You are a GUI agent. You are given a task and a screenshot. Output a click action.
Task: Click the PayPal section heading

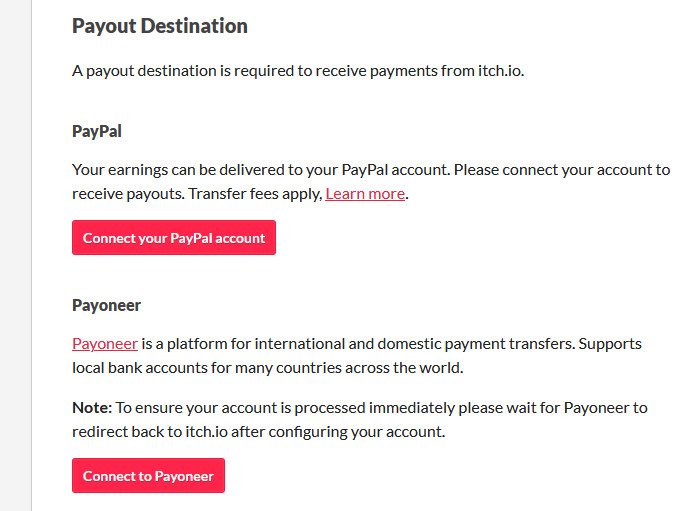(x=97, y=131)
